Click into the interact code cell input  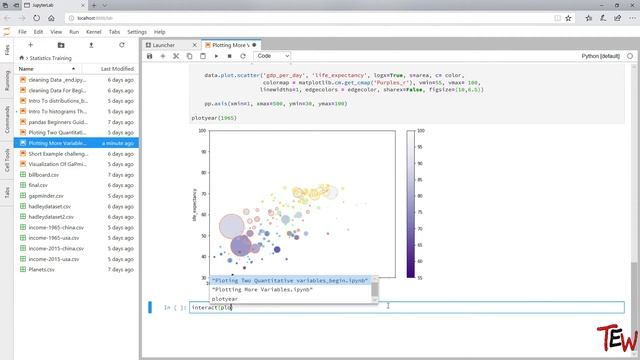[407, 307]
